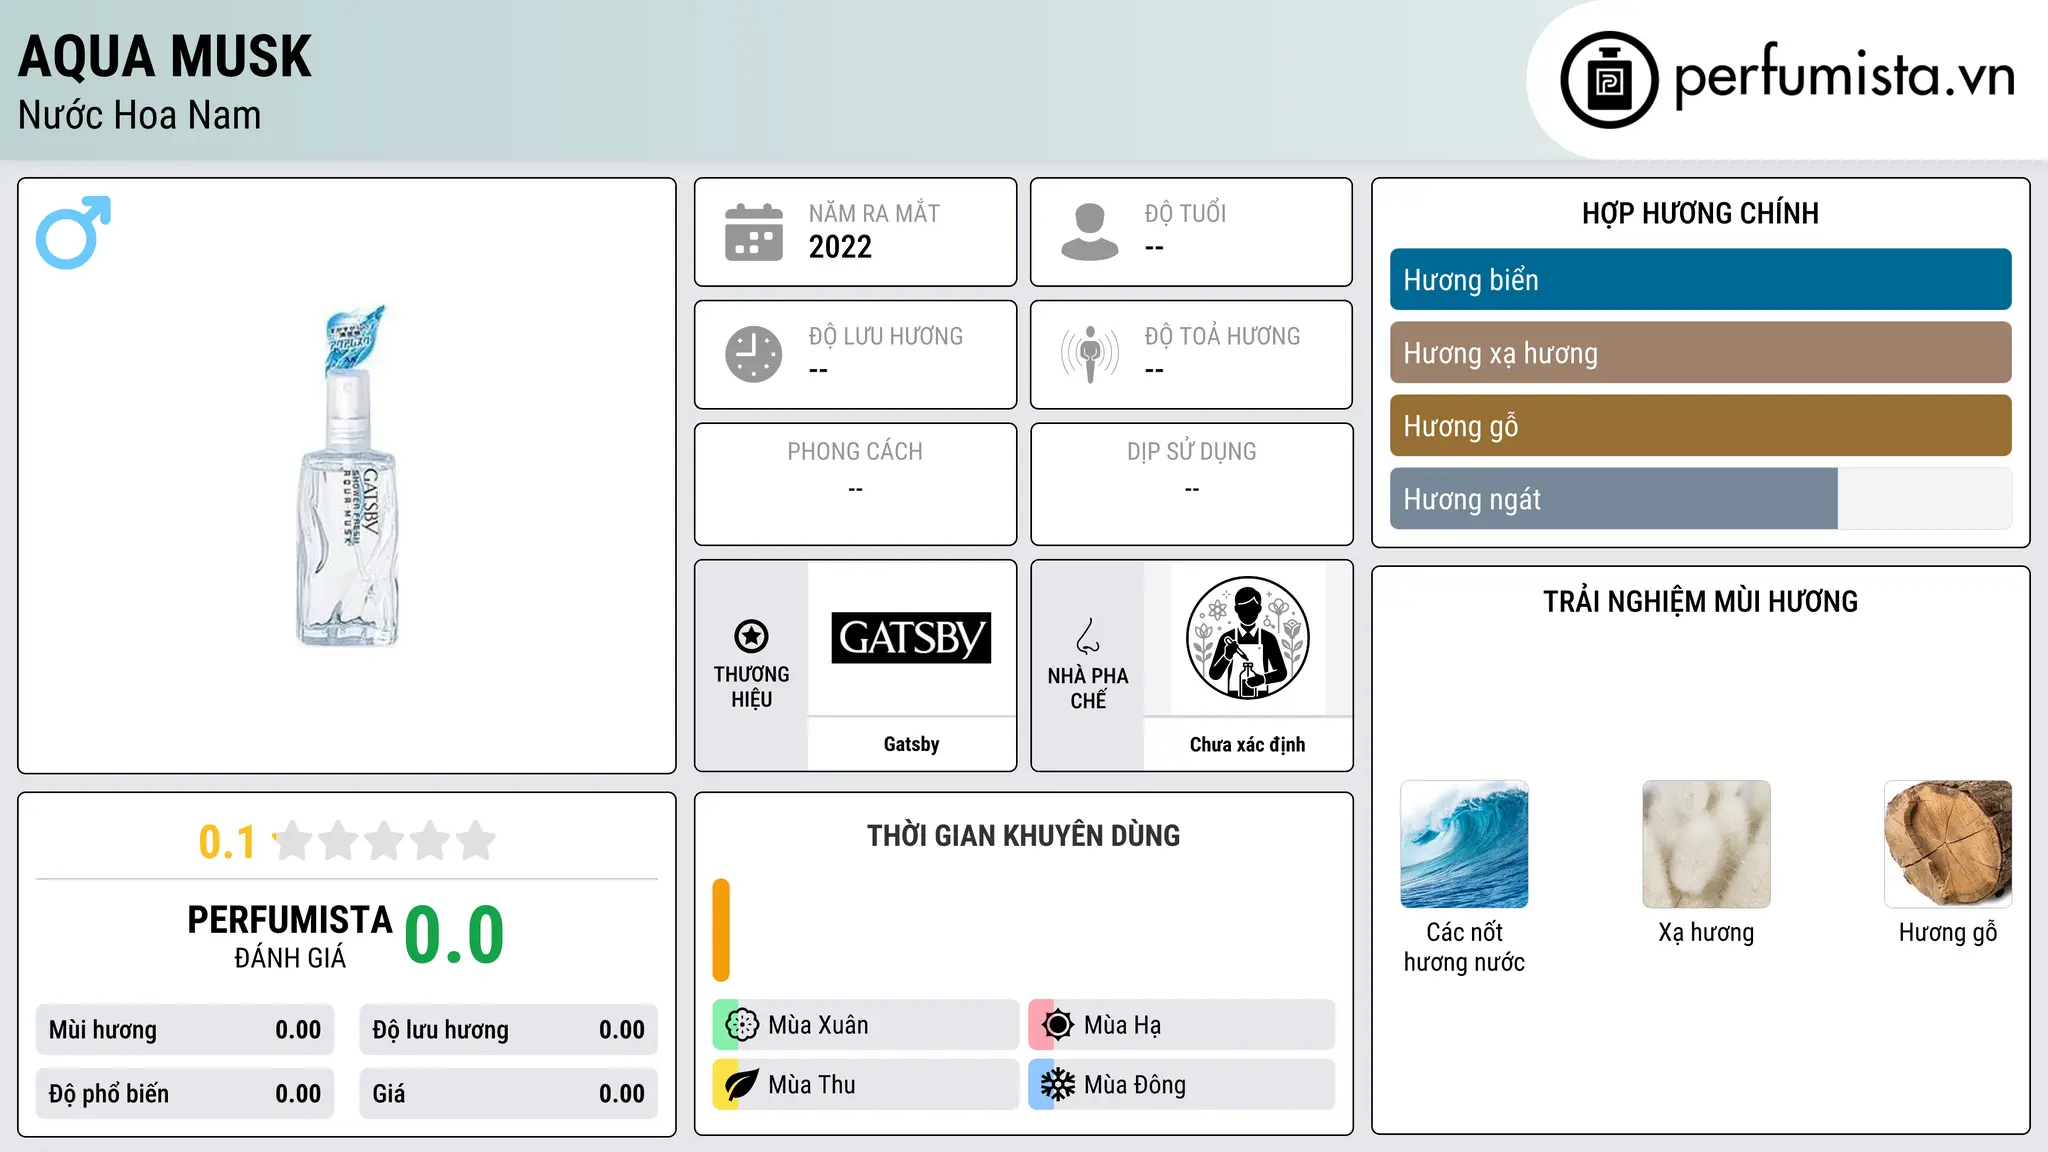
Task: Click the DỊP SỬ DỤNG card
Action: coord(1191,484)
